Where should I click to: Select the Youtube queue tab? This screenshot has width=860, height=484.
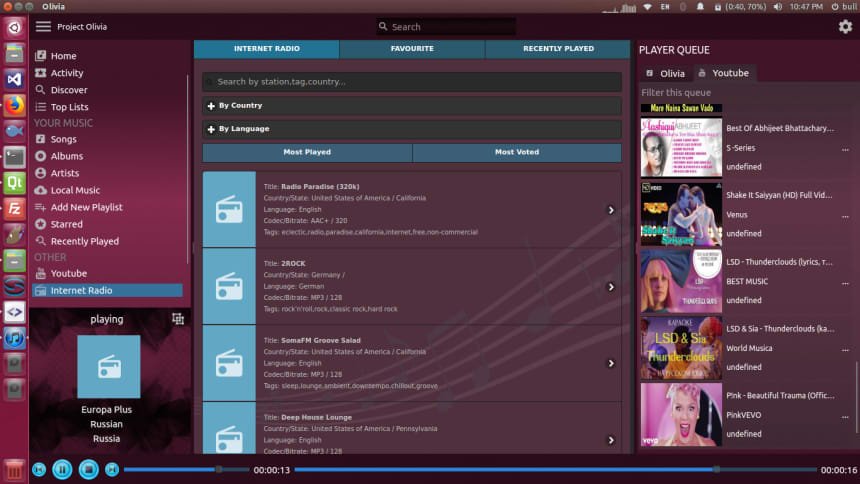[725, 73]
